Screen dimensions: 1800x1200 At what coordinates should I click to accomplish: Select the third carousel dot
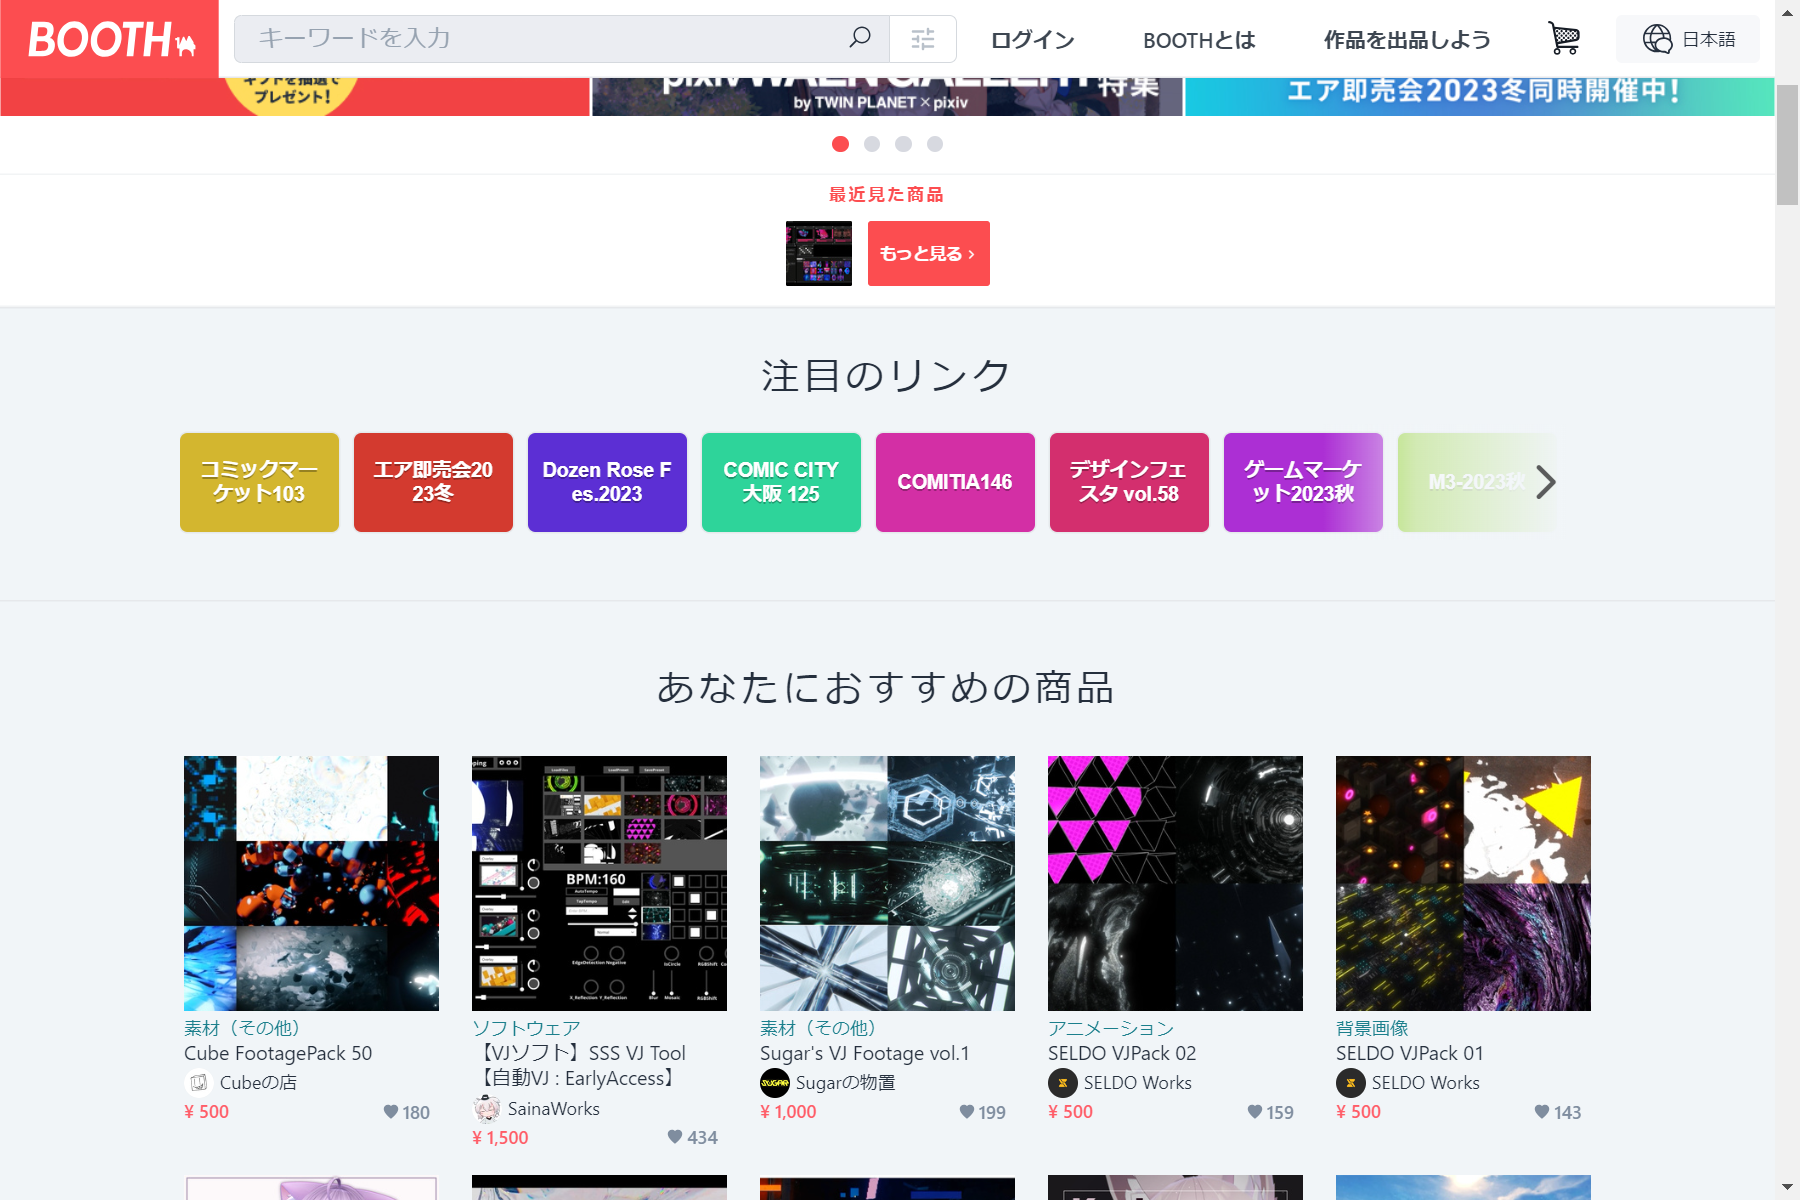903,144
